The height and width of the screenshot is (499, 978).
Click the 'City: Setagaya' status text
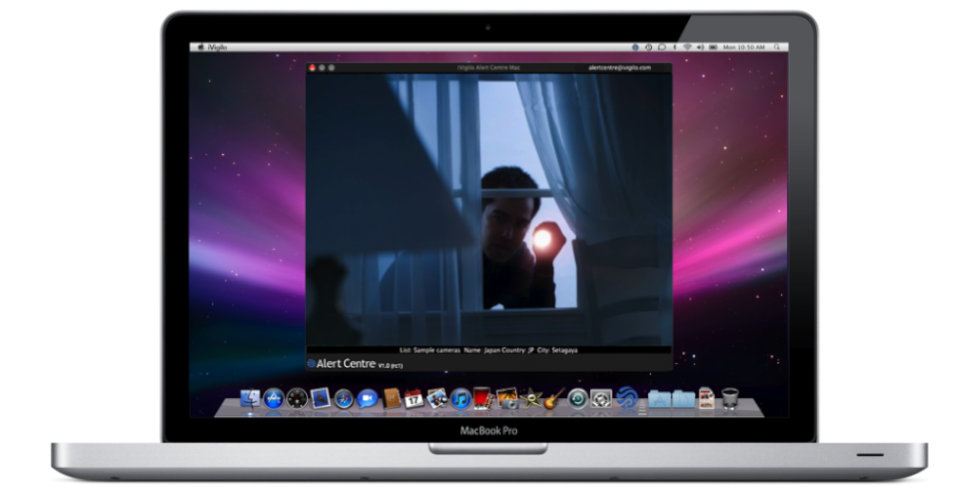pyautogui.click(x=558, y=351)
